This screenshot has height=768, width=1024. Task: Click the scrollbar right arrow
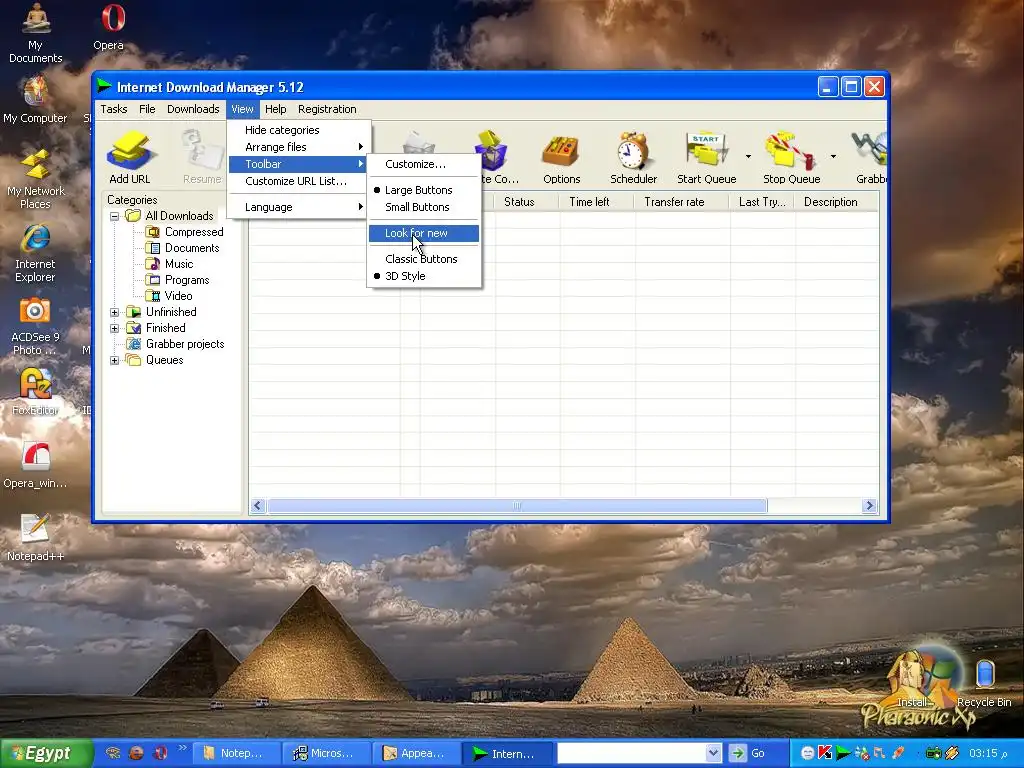(869, 505)
